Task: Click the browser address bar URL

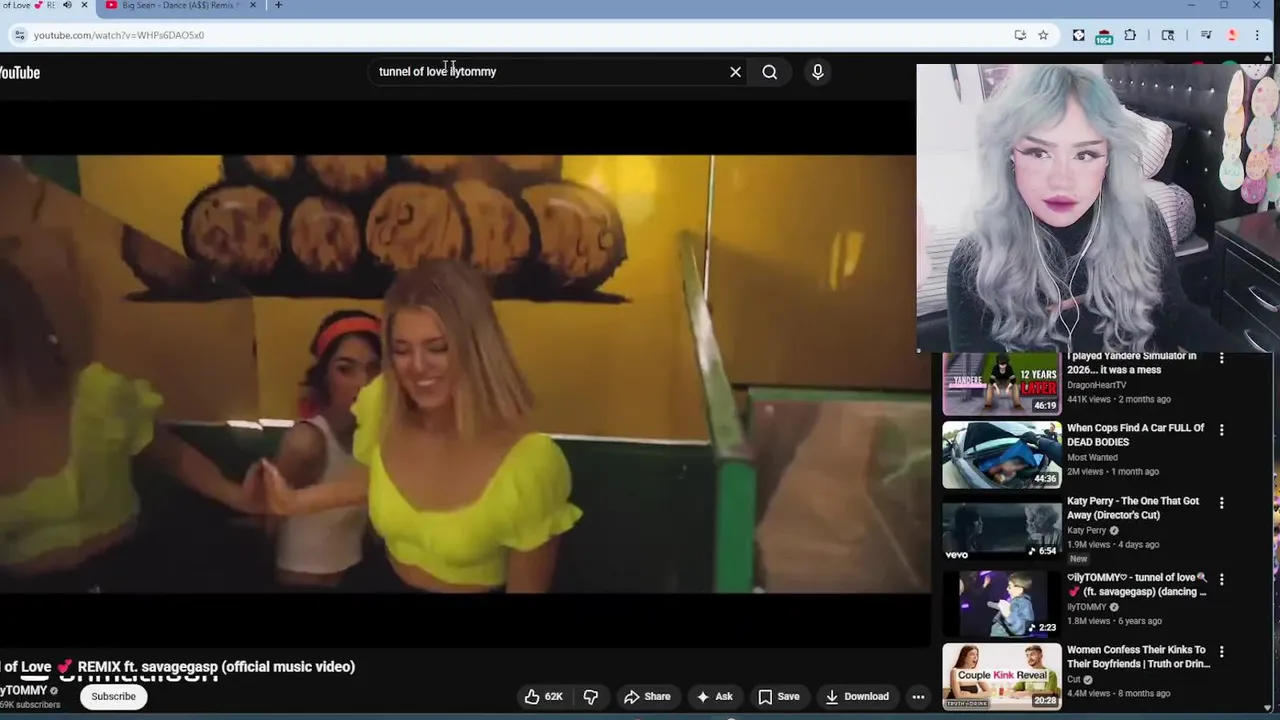Action: [x=119, y=35]
